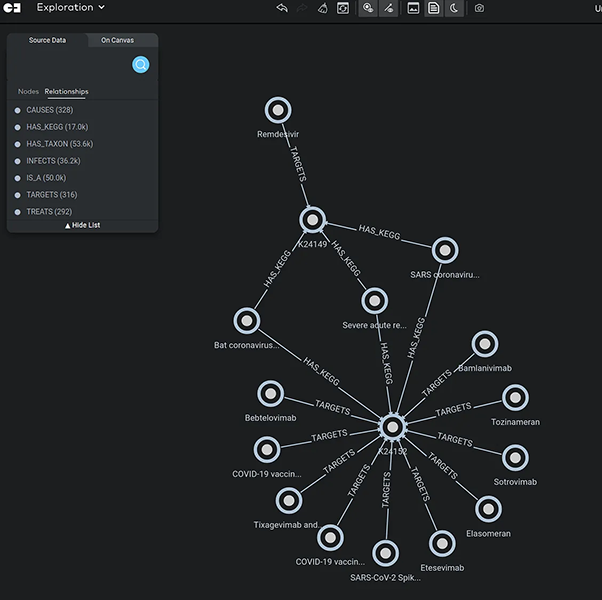Select the Bat coronavirus... node
Screen dimensions: 602x600
(247, 321)
